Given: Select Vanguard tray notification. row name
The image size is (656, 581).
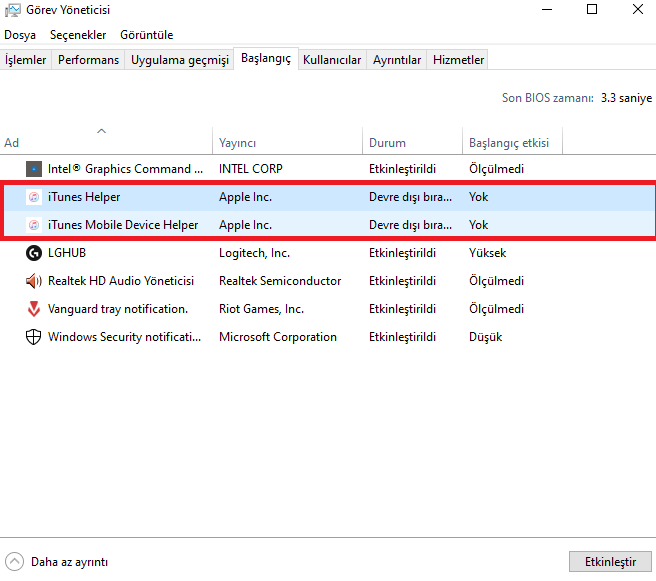Looking at the screenshot, I should 118,309.
